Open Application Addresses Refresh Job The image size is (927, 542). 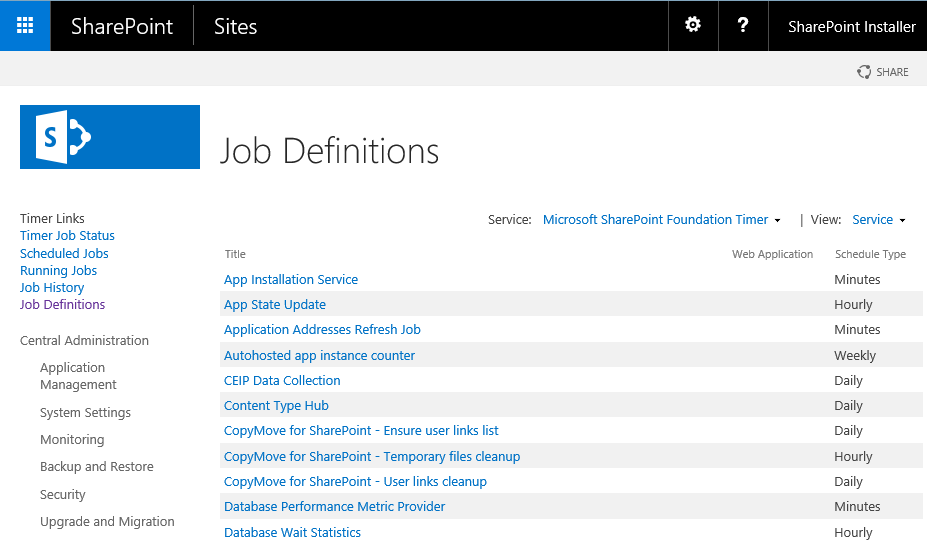[x=322, y=330]
